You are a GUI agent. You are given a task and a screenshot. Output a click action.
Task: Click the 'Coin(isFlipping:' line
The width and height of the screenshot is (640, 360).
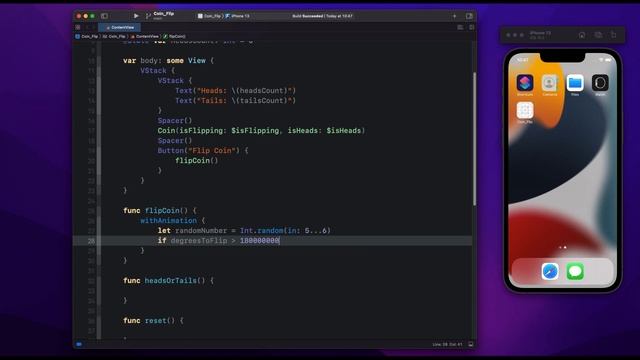(x=261, y=131)
